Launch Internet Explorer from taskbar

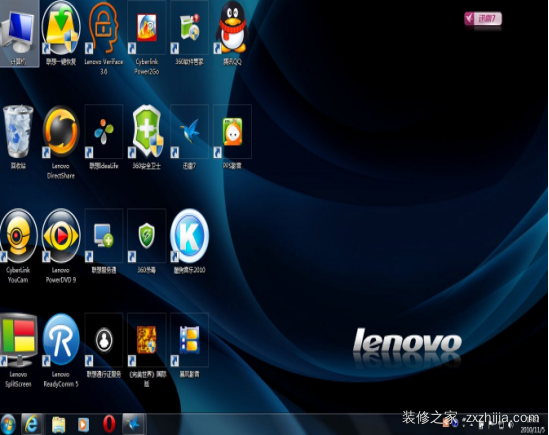tap(32, 424)
